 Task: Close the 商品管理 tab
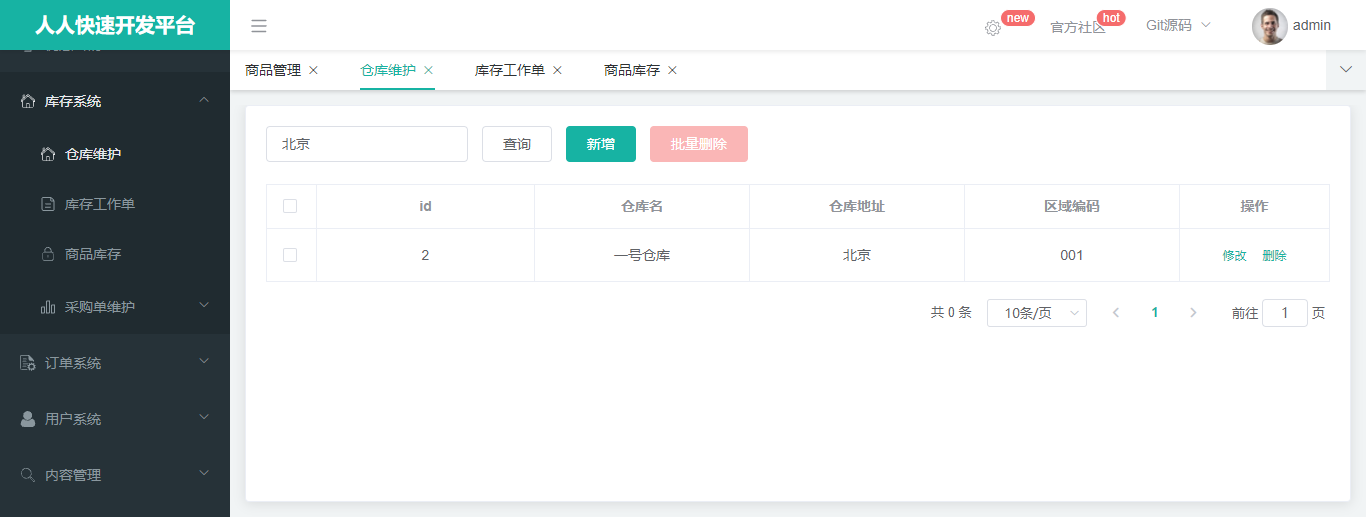click(313, 70)
